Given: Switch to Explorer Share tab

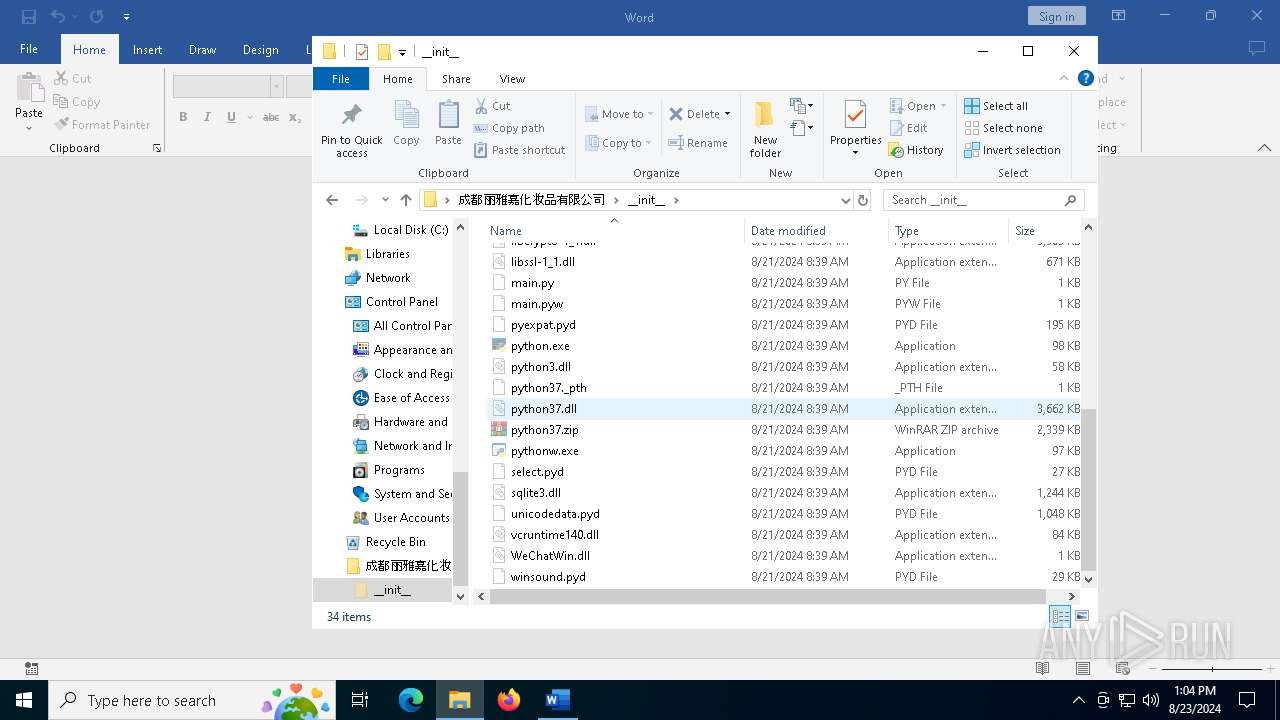Looking at the screenshot, I should coord(456,79).
